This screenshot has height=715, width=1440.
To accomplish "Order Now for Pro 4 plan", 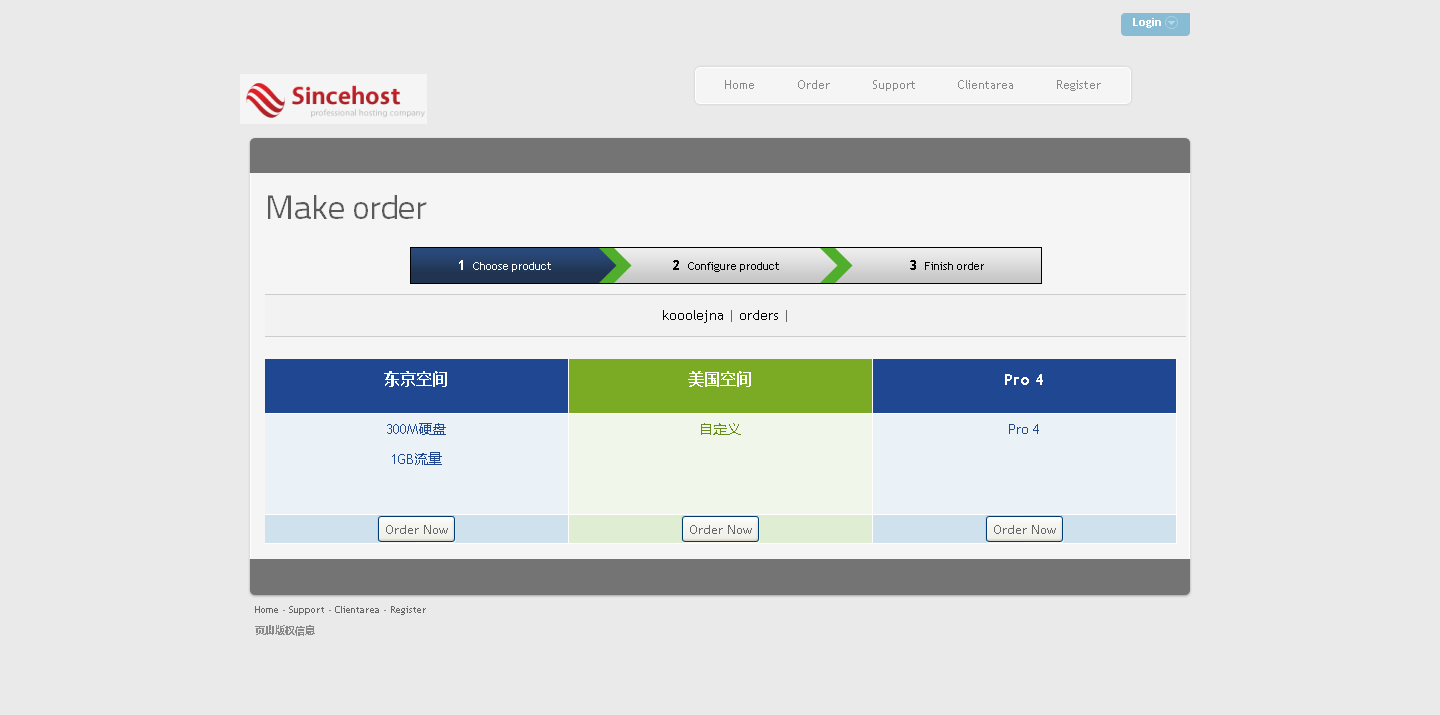I will pyautogui.click(x=1024, y=529).
